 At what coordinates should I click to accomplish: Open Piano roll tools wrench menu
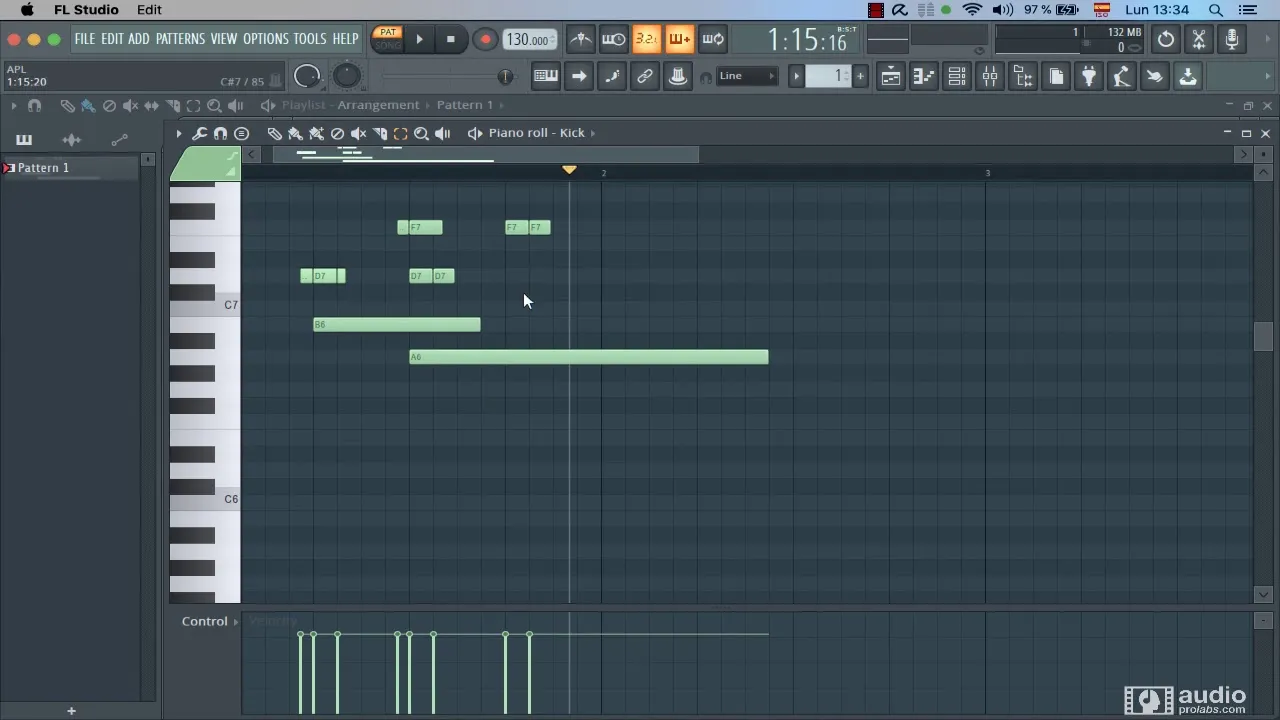tap(200, 133)
